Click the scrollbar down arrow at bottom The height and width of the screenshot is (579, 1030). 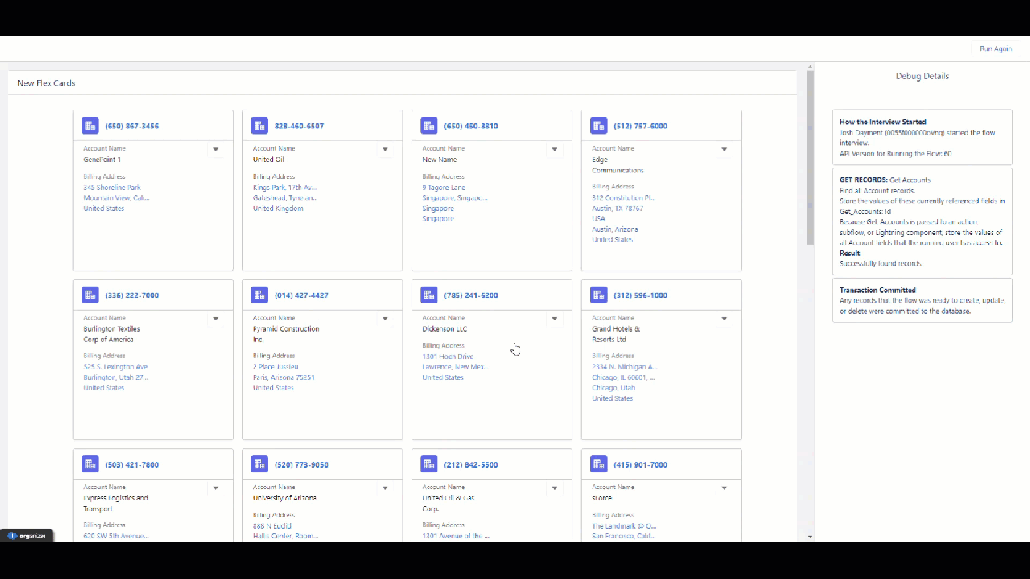tap(810, 536)
